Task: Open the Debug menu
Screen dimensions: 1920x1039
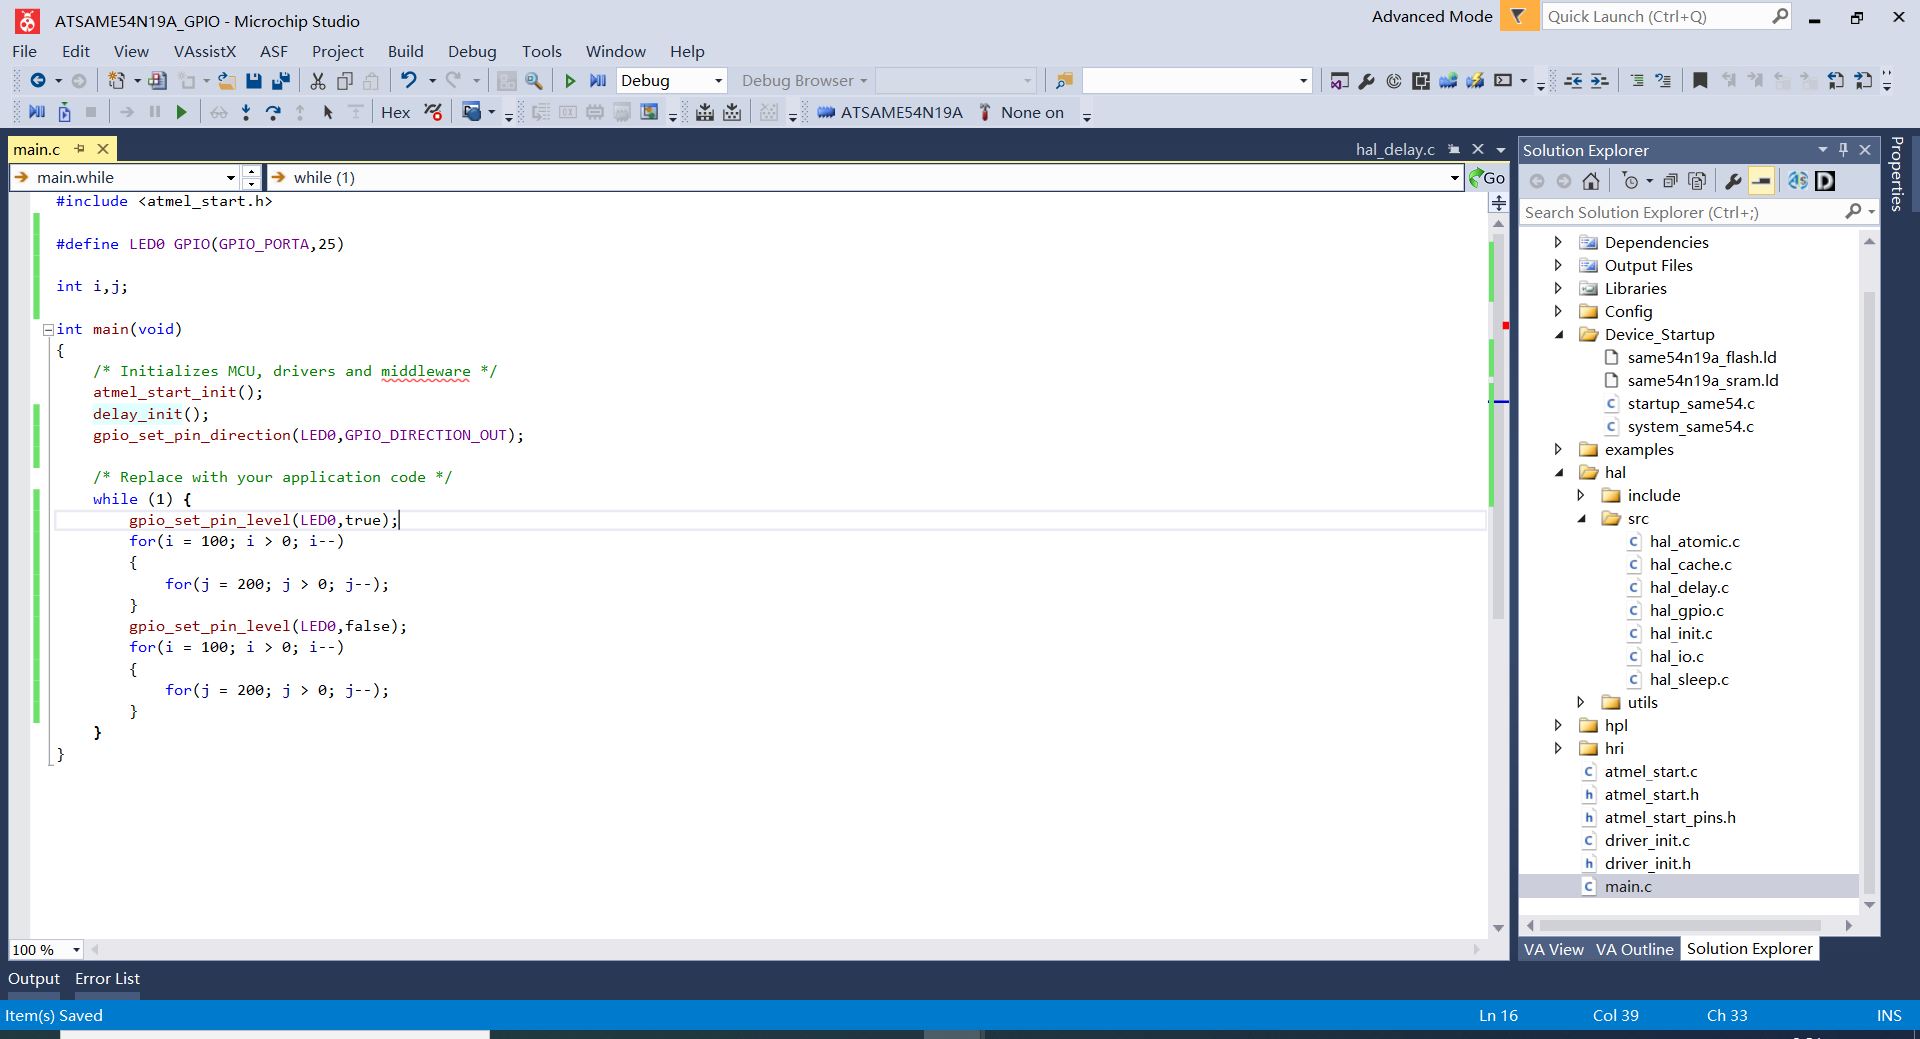Action: pos(472,51)
